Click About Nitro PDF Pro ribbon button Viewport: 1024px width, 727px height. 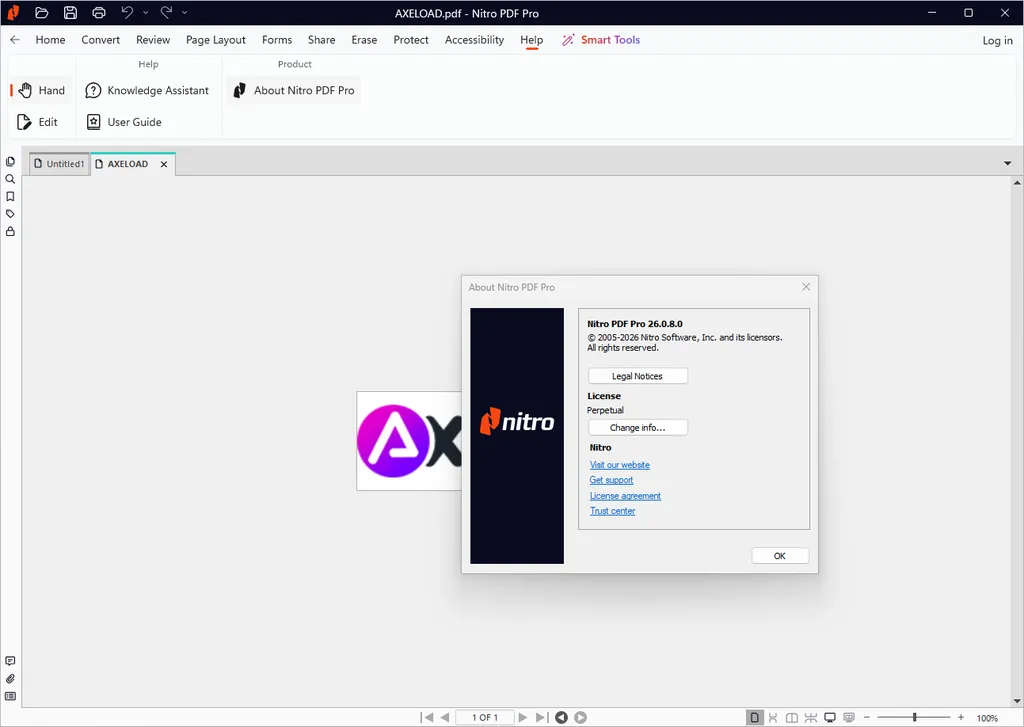294,90
